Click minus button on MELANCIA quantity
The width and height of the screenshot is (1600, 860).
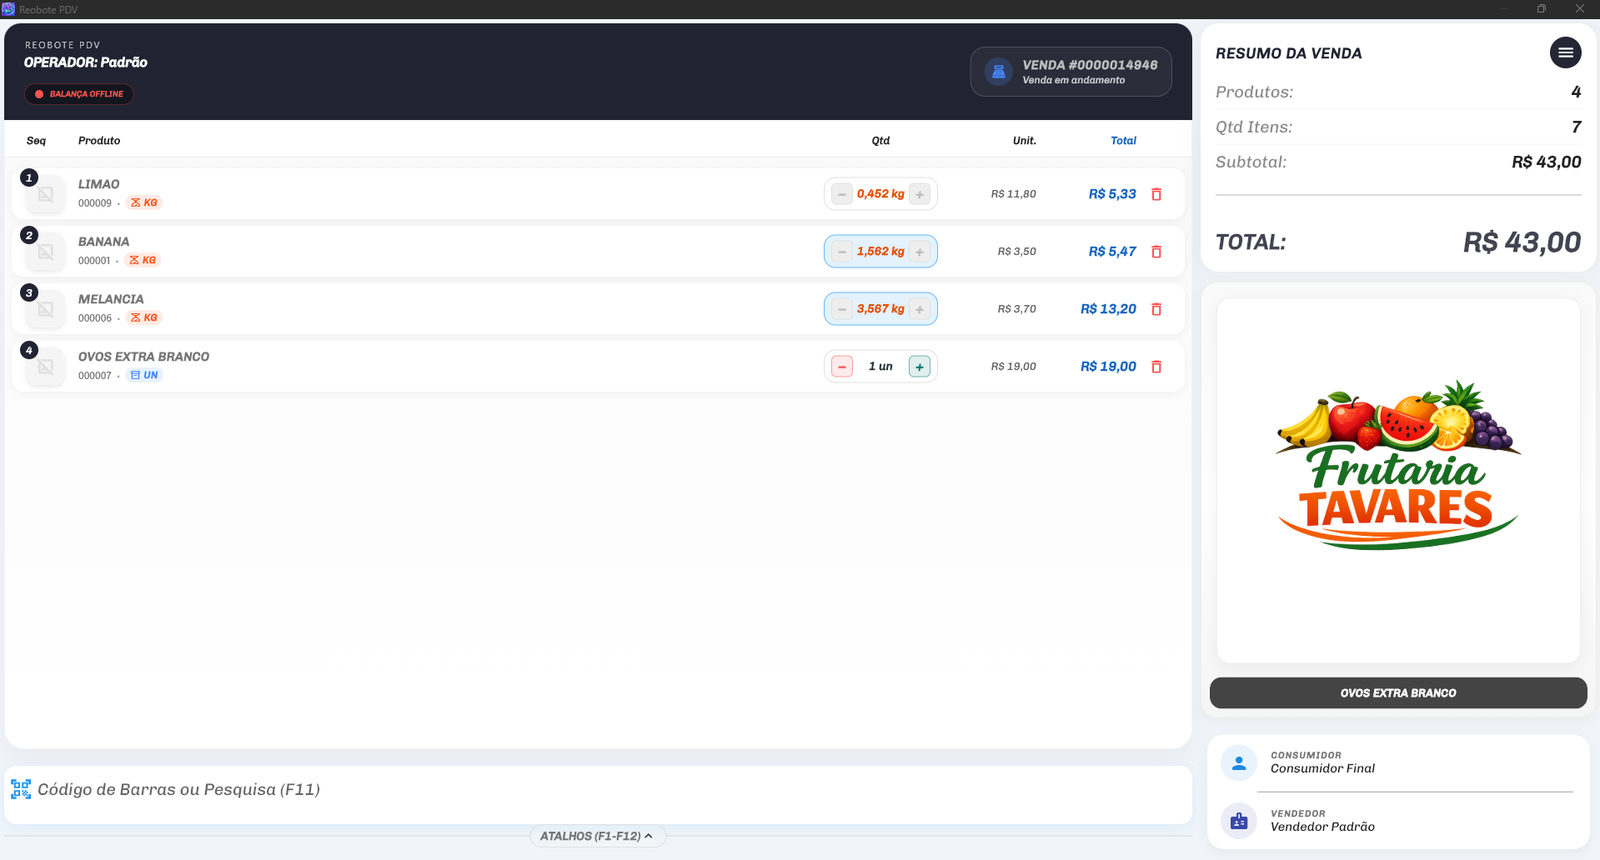tap(842, 309)
